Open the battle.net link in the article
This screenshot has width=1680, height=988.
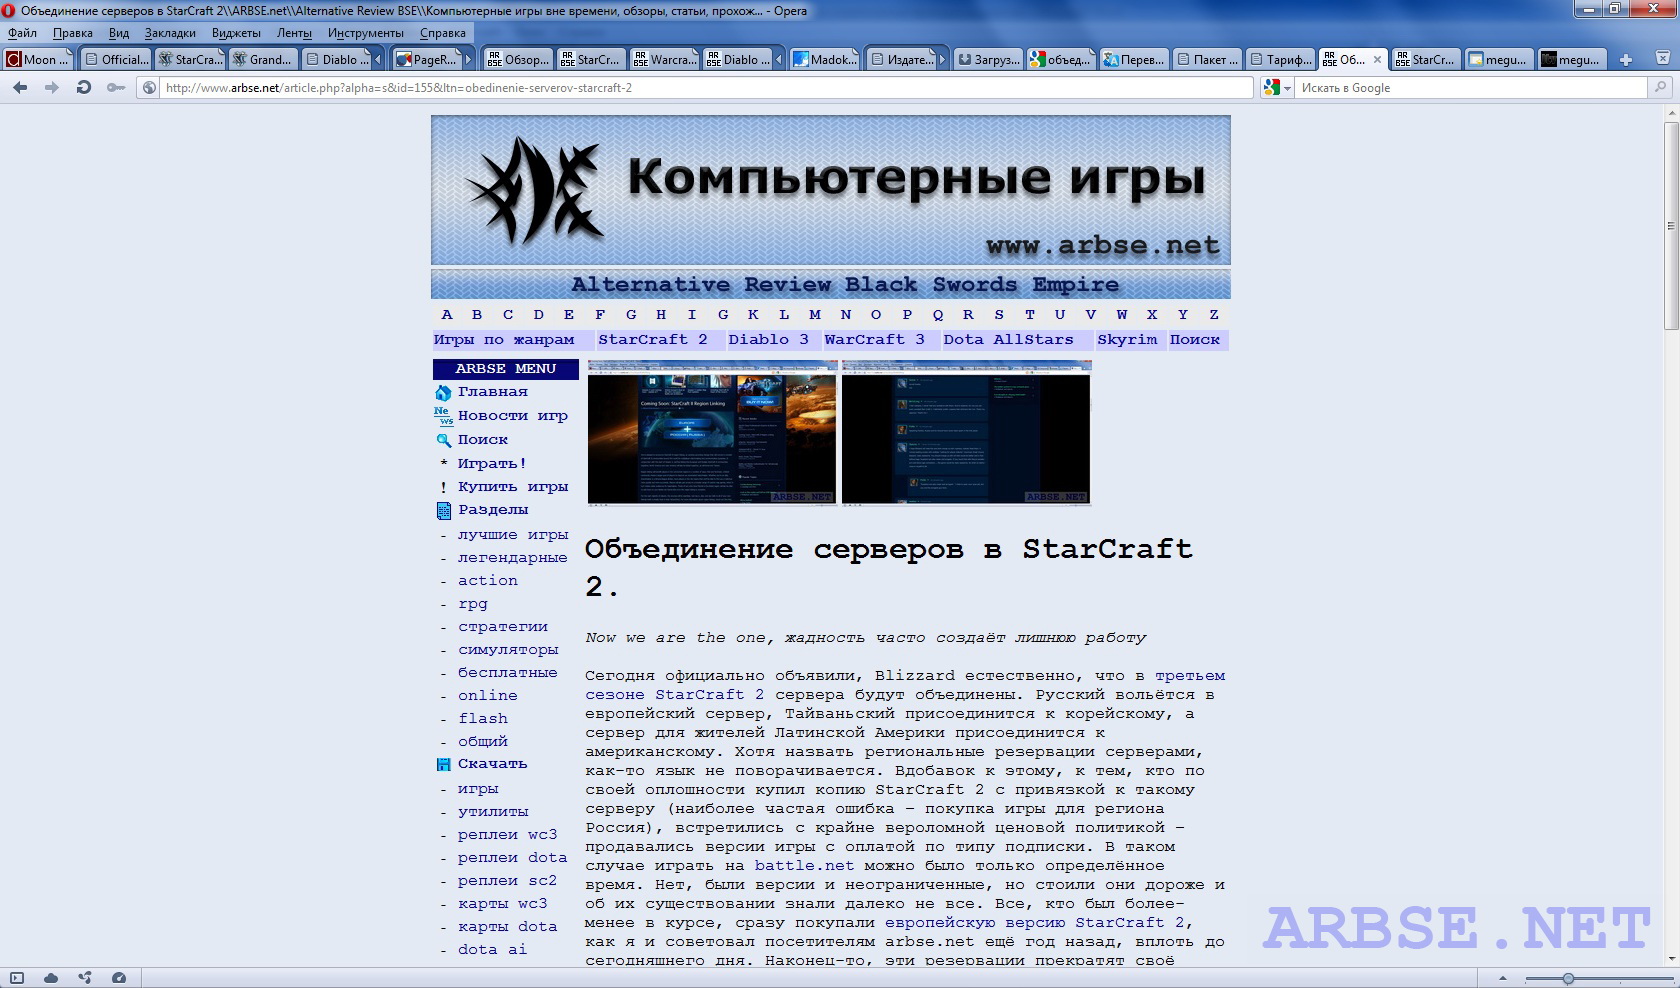click(x=804, y=866)
